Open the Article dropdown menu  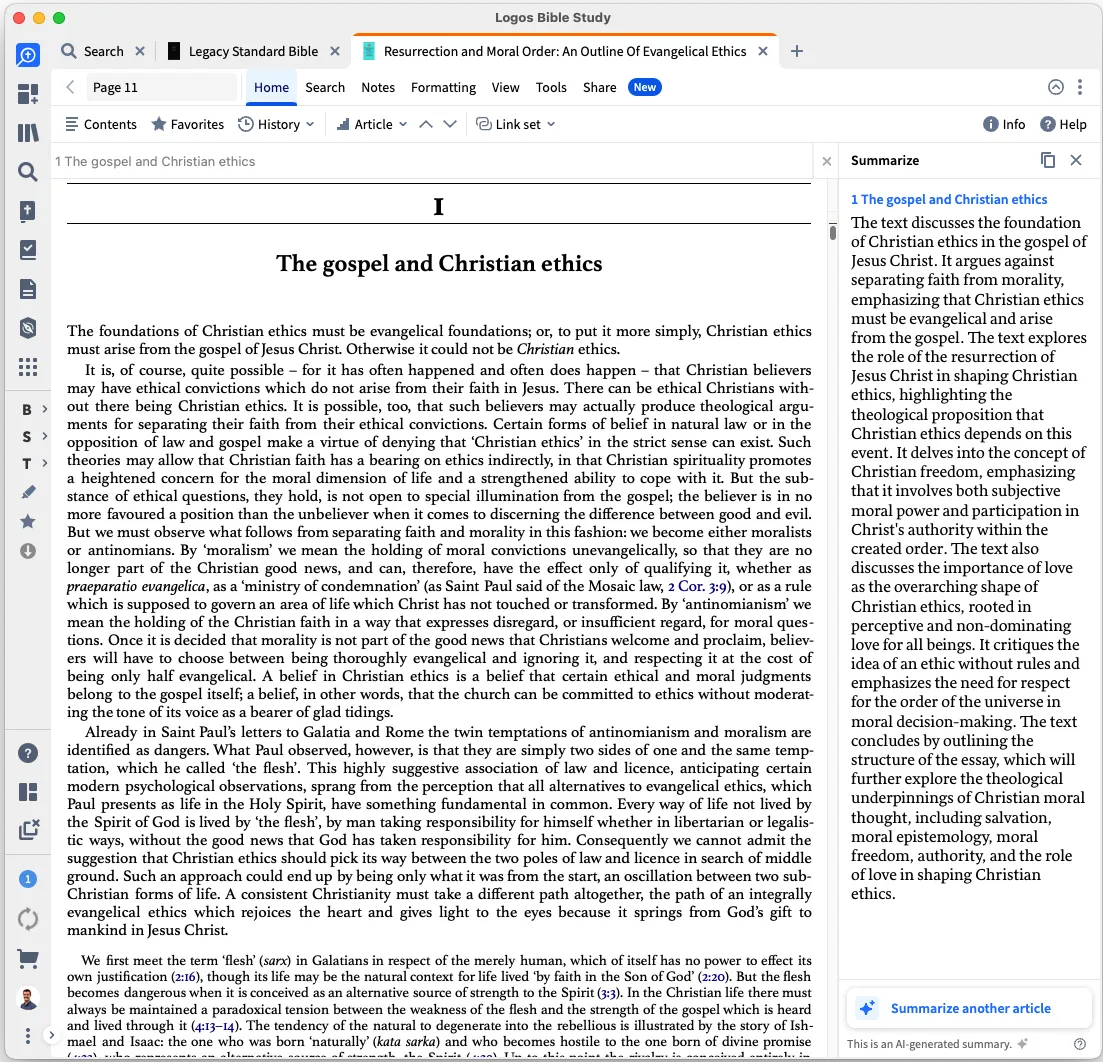click(371, 124)
